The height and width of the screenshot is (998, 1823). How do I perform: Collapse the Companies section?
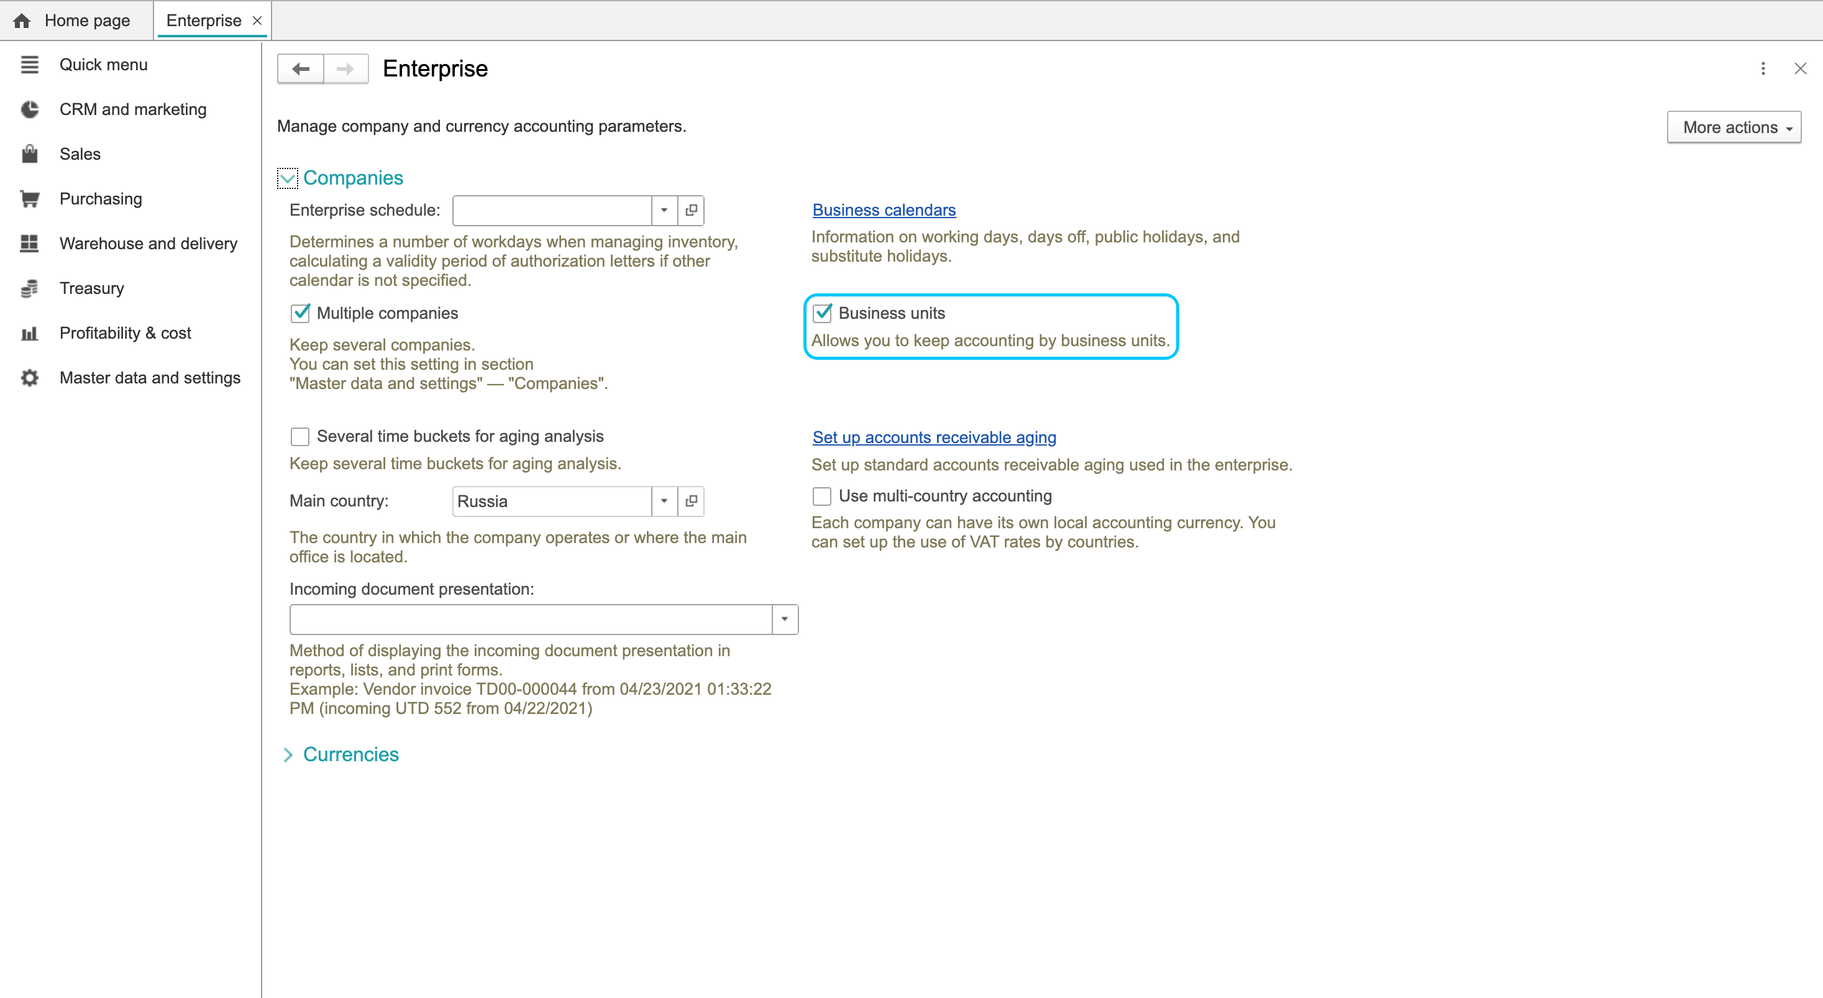[288, 178]
